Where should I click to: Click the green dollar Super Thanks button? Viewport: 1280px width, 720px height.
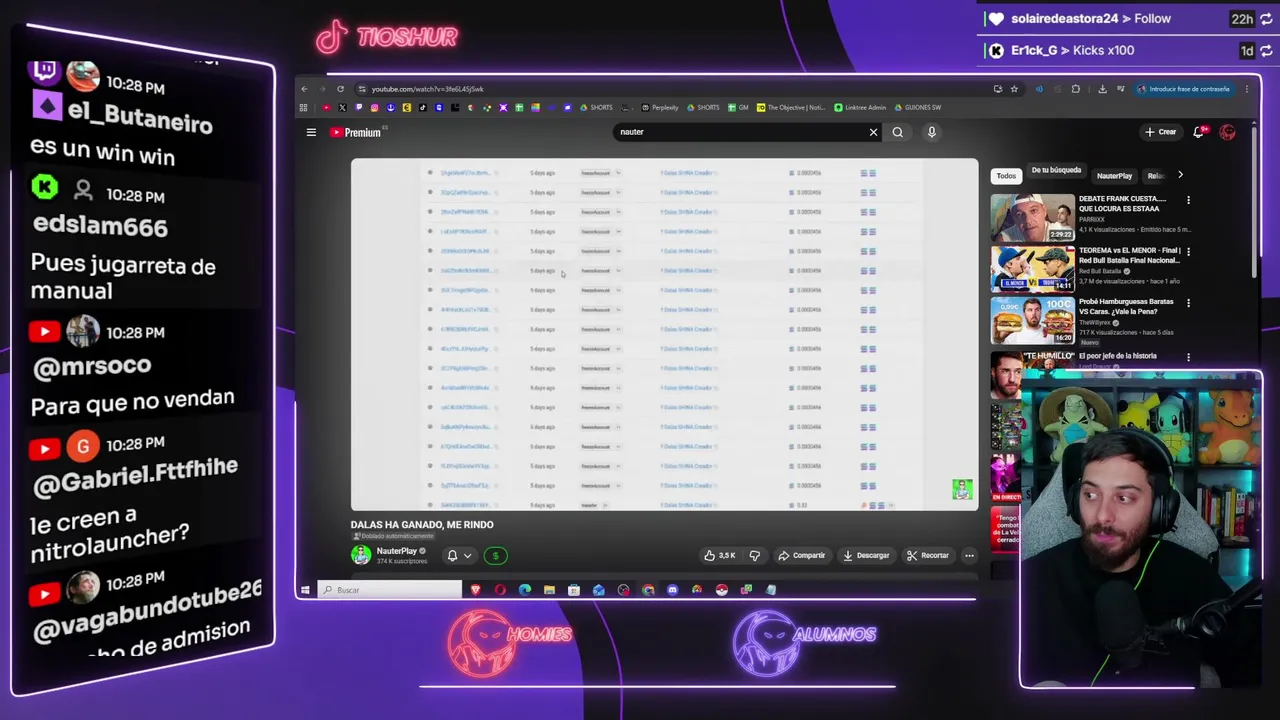tap(495, 556)
